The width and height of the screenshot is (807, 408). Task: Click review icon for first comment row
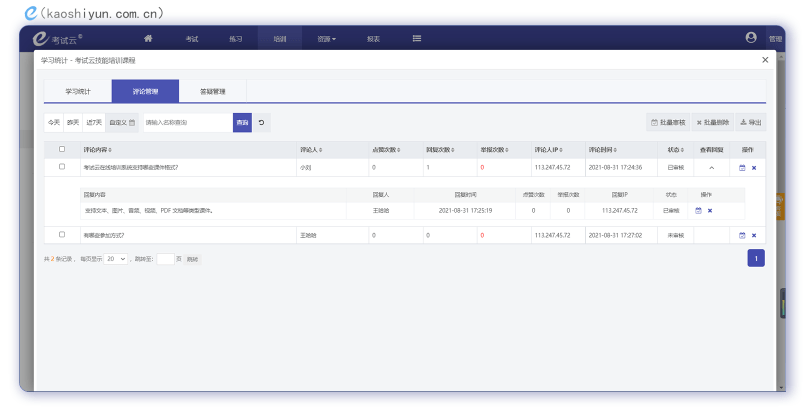click(742, 167)
